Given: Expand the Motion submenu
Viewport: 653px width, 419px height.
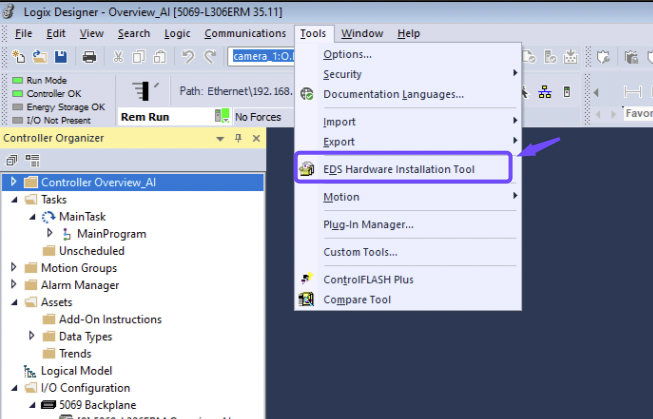Looking at the screenshot, I should (341, 197).
